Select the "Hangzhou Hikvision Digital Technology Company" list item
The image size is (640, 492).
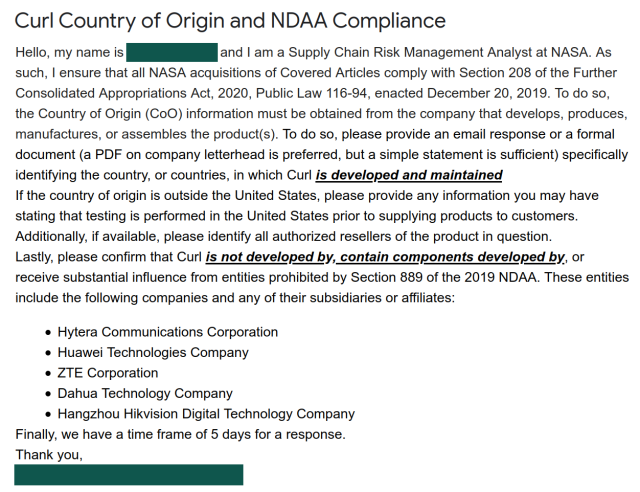coord(206,414)
